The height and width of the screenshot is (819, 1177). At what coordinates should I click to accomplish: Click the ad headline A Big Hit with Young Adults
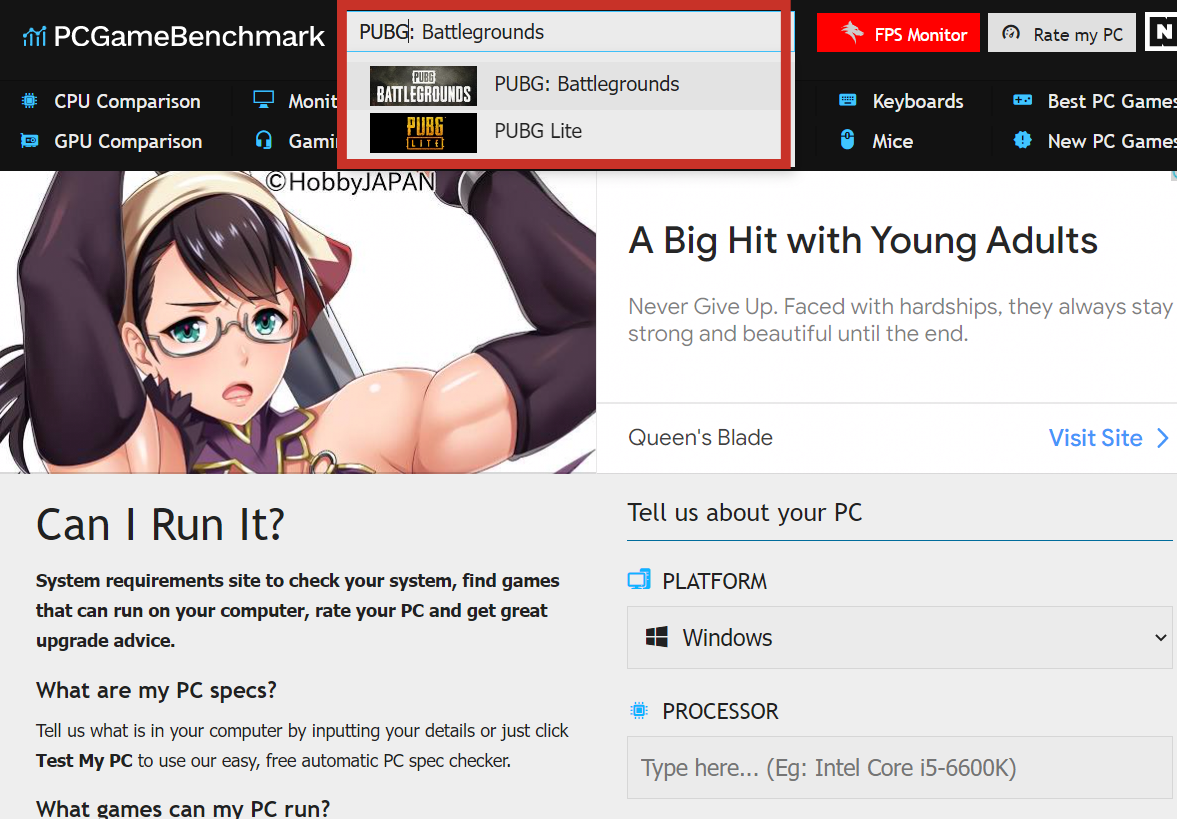click(x=862, y=241)
